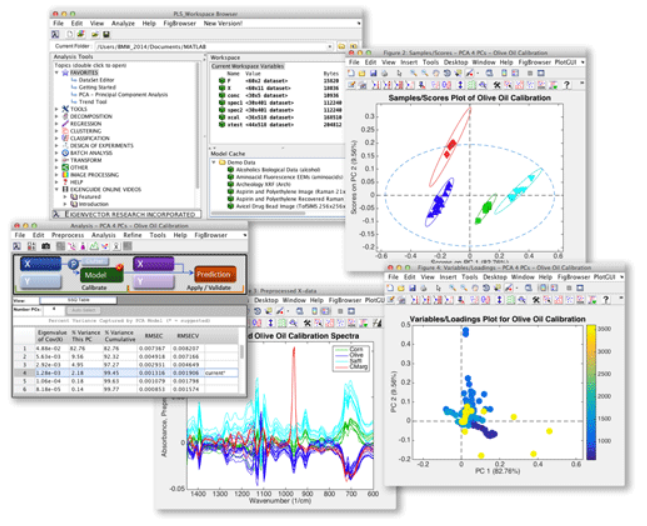Click the Number PCs input field

[x=54, y=309]
